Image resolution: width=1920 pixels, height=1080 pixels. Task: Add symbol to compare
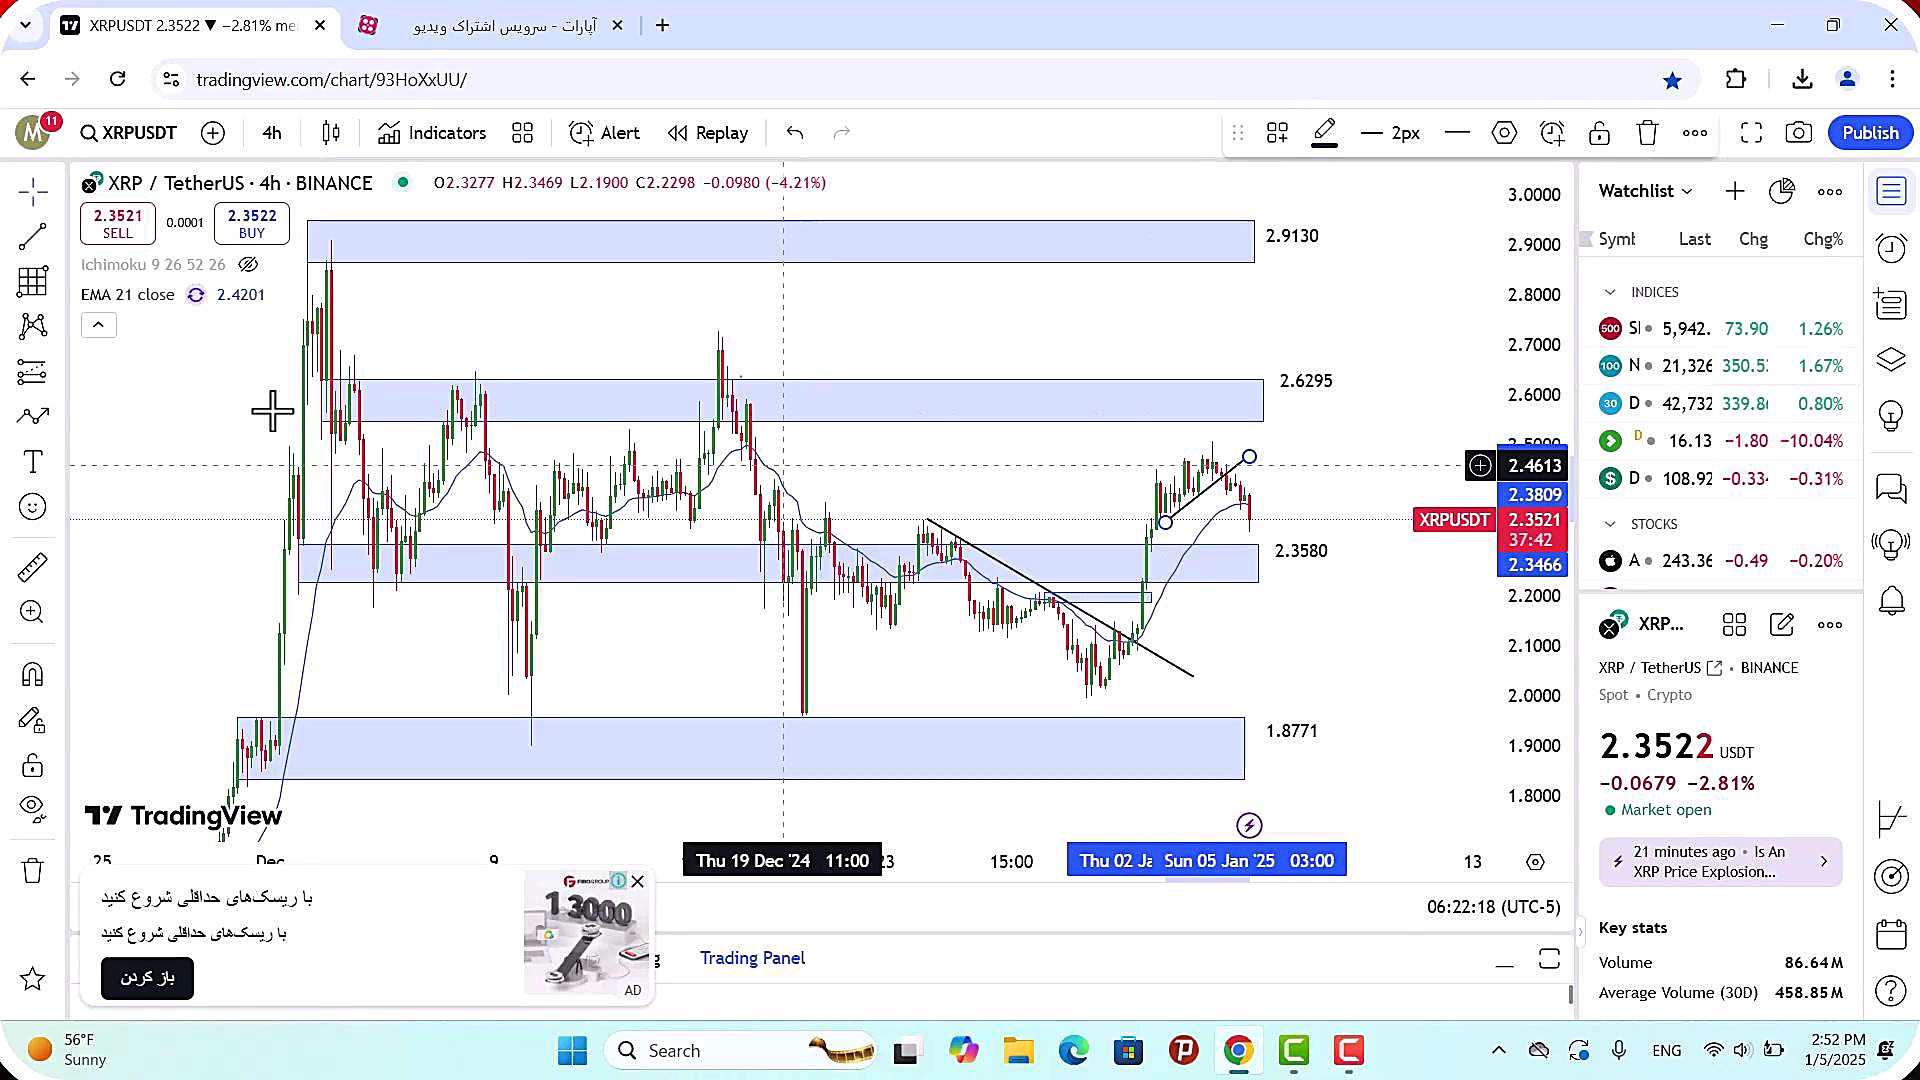tap(213, 133)
